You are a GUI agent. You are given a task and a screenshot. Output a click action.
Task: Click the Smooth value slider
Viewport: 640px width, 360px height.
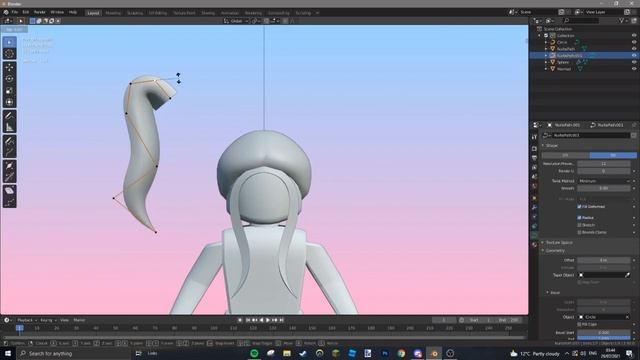click(x=604, y=188)
